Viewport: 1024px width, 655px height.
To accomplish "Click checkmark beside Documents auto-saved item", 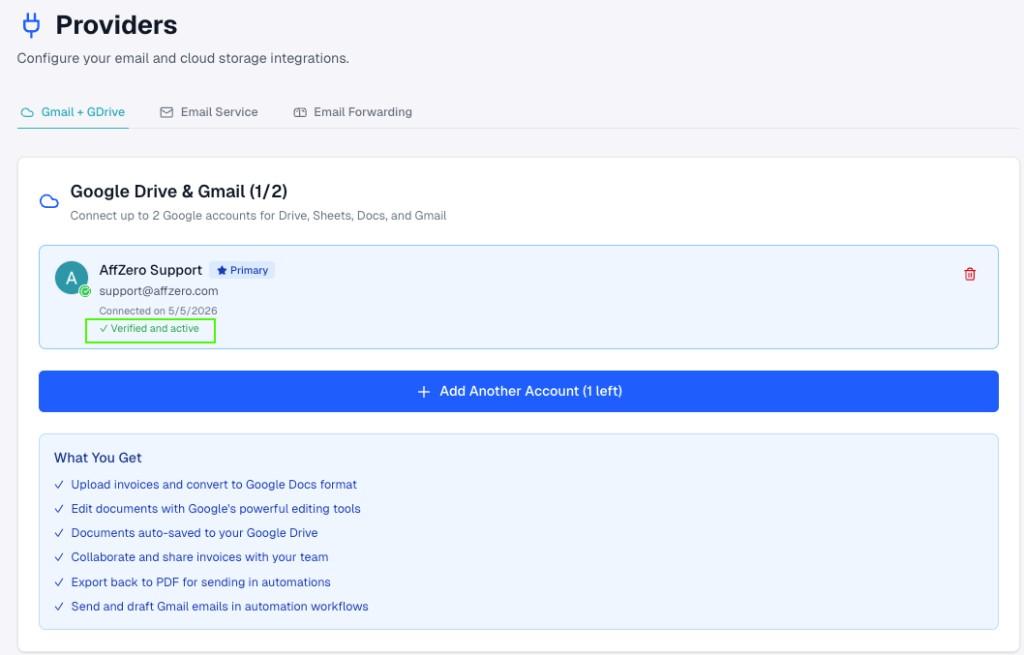I will (x=59, y=533).
